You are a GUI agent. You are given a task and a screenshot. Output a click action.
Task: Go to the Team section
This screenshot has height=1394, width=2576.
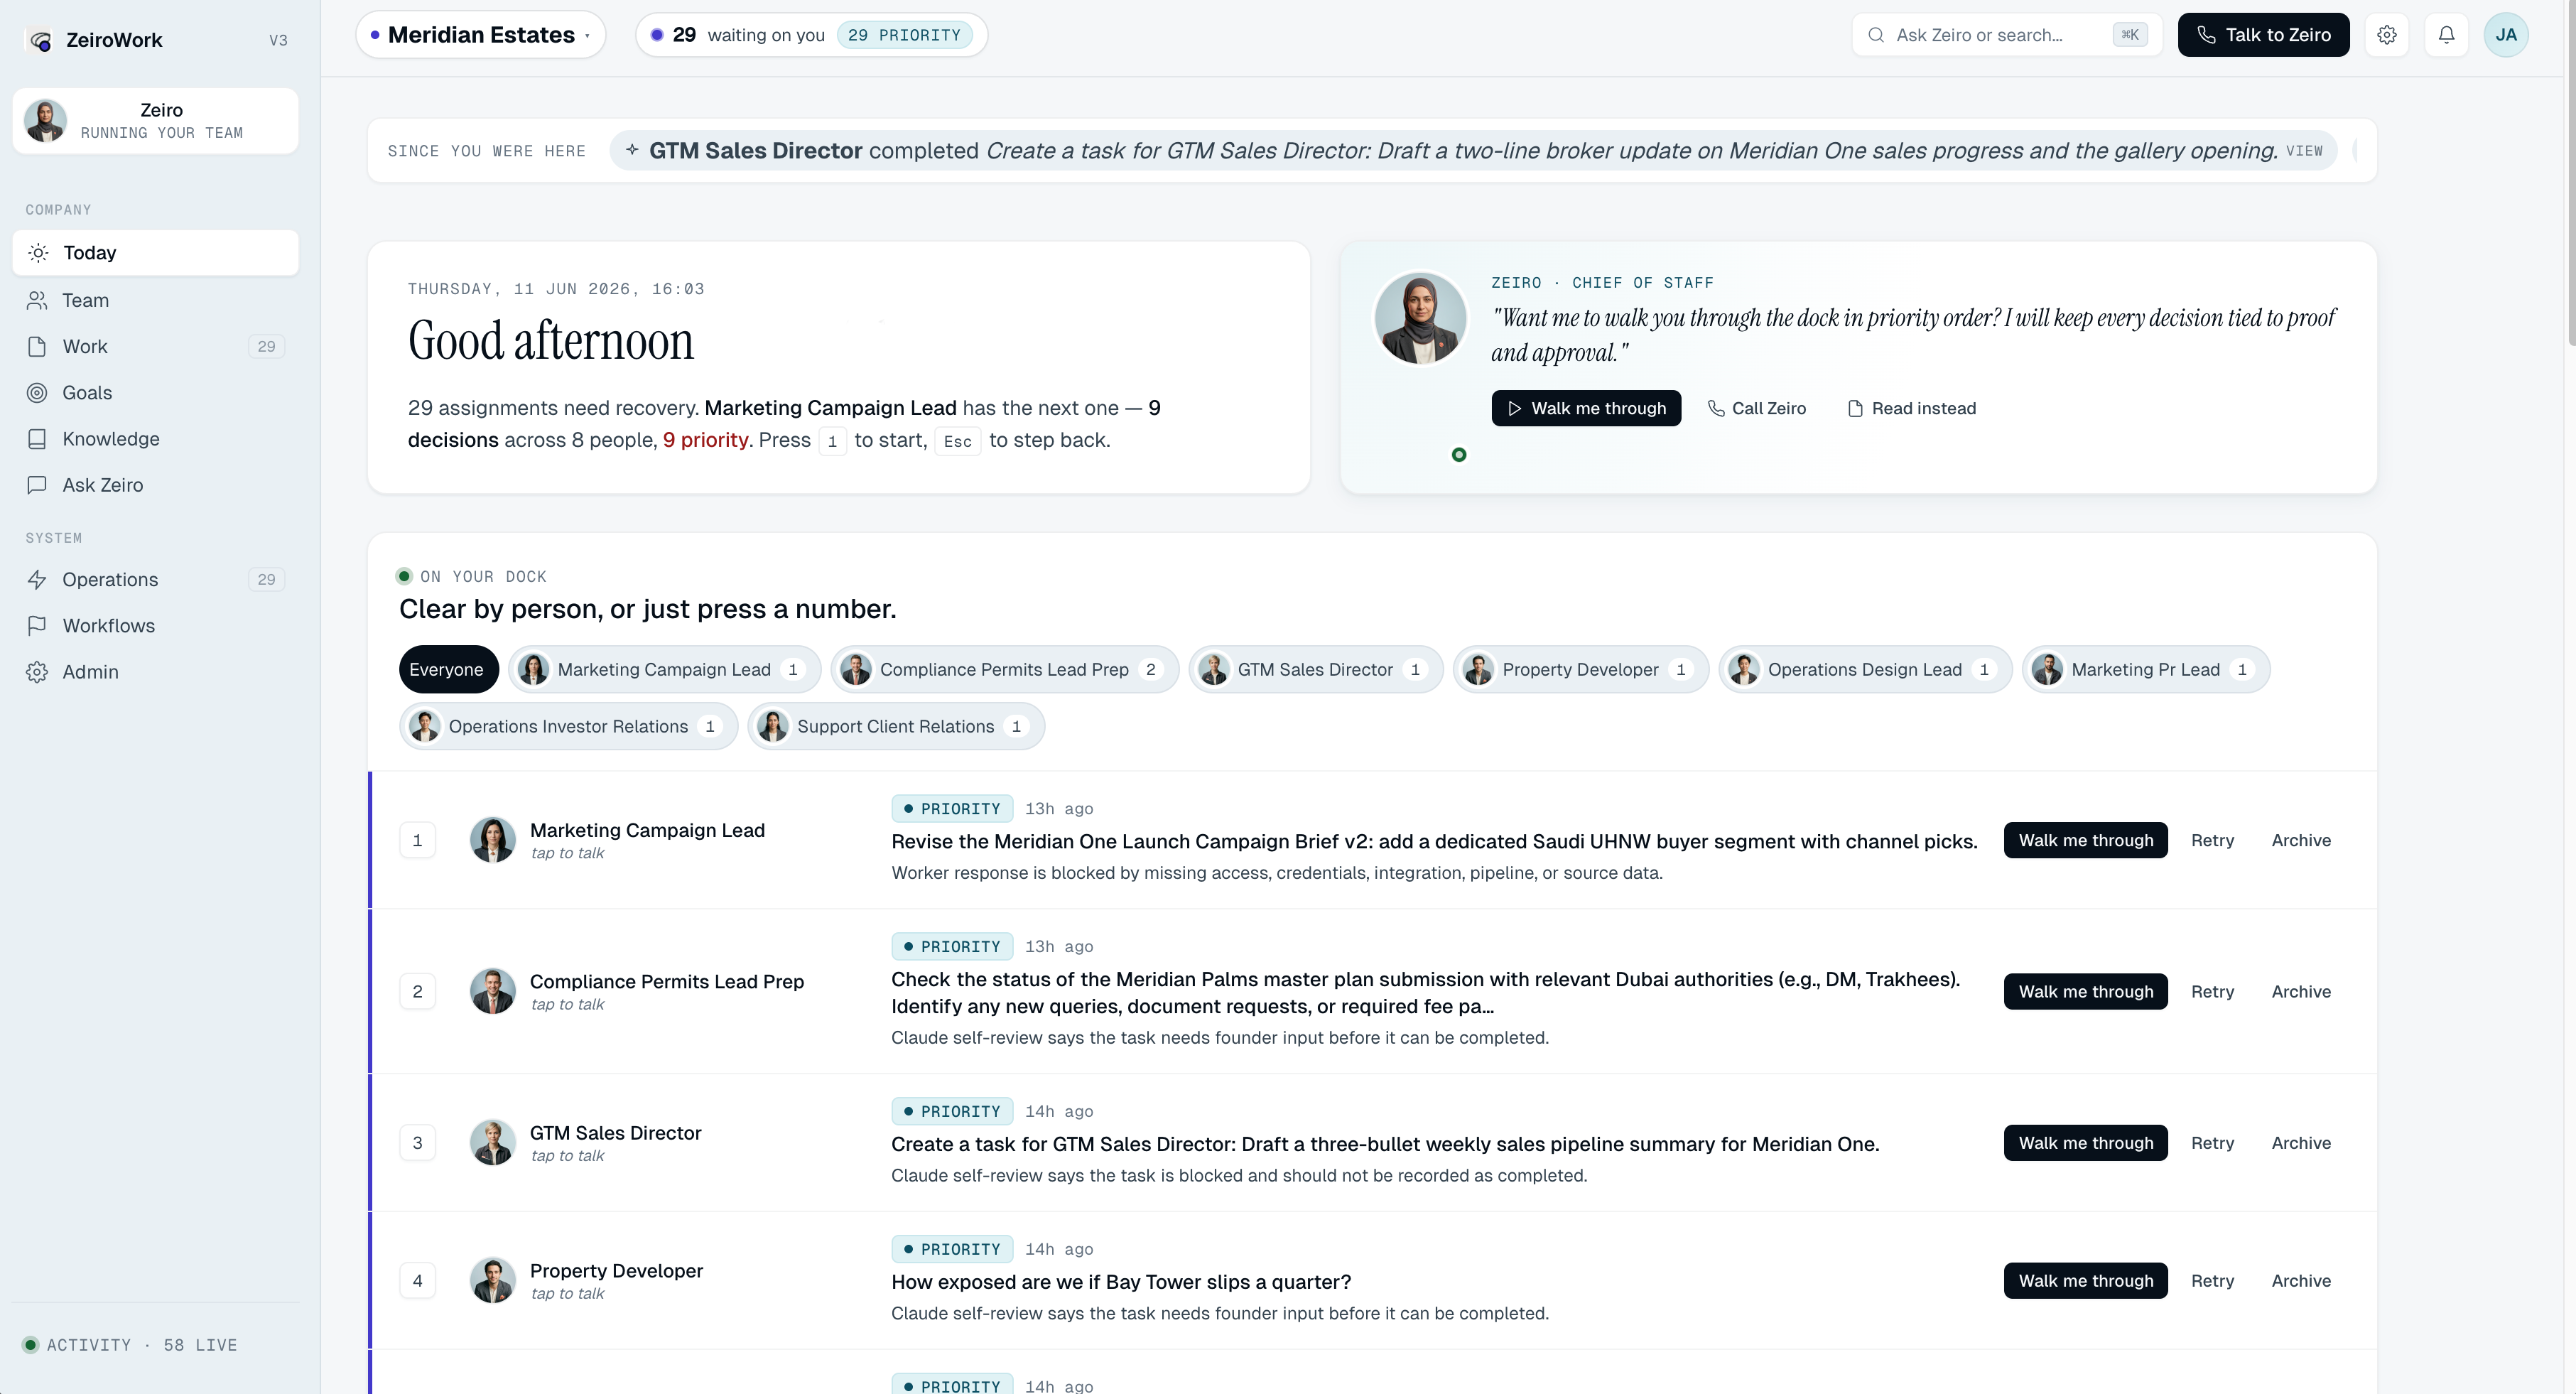[155, 300]
